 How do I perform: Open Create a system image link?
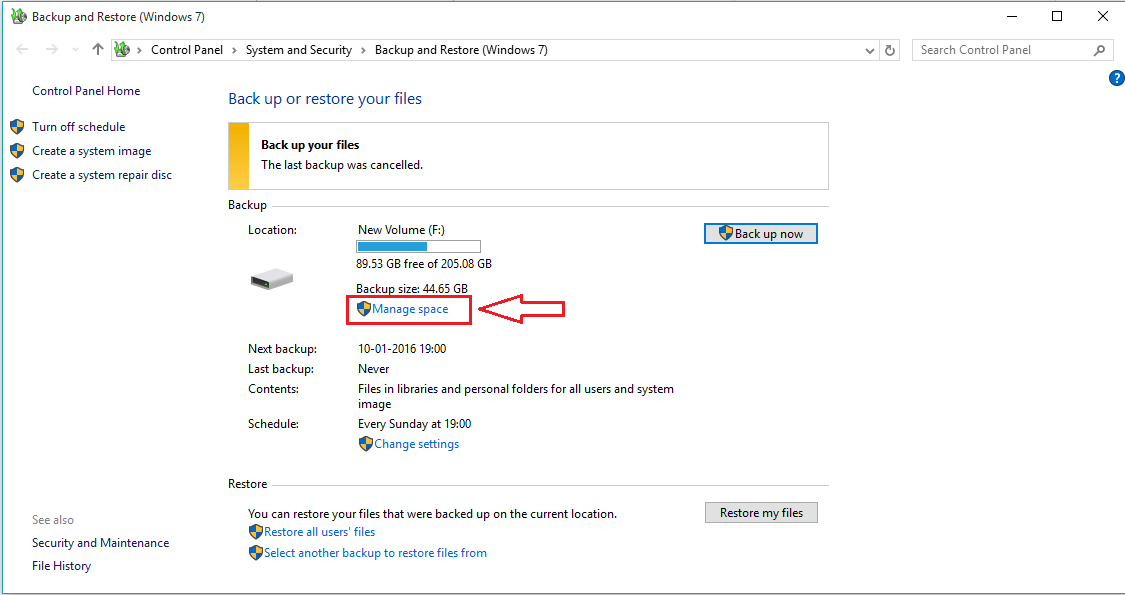(92, 151)
